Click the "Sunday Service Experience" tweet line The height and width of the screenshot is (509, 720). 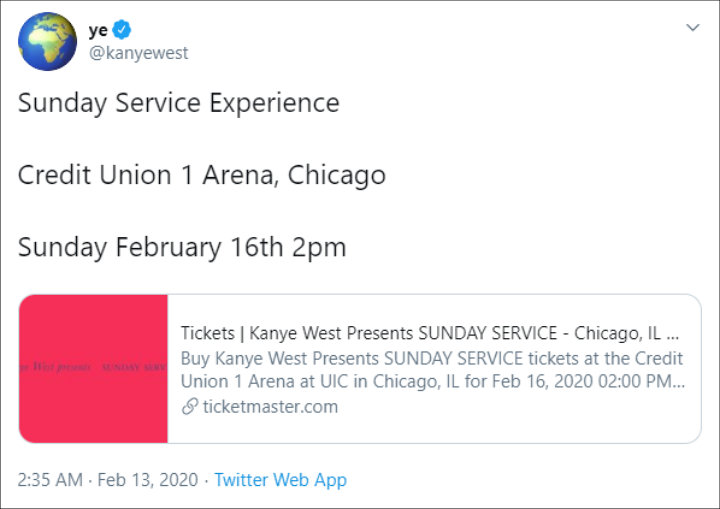click(179, 103)
